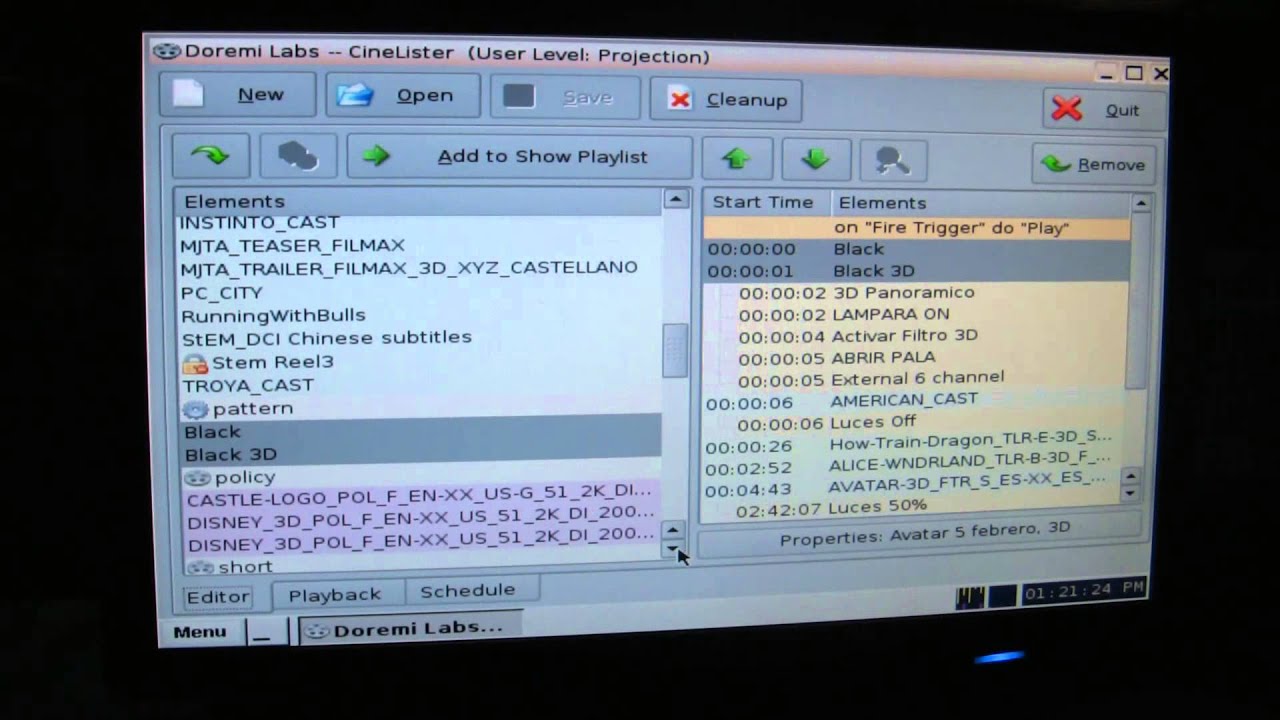Open the taskbar Menu
The image size is (1280, 720).
(200, 632)
